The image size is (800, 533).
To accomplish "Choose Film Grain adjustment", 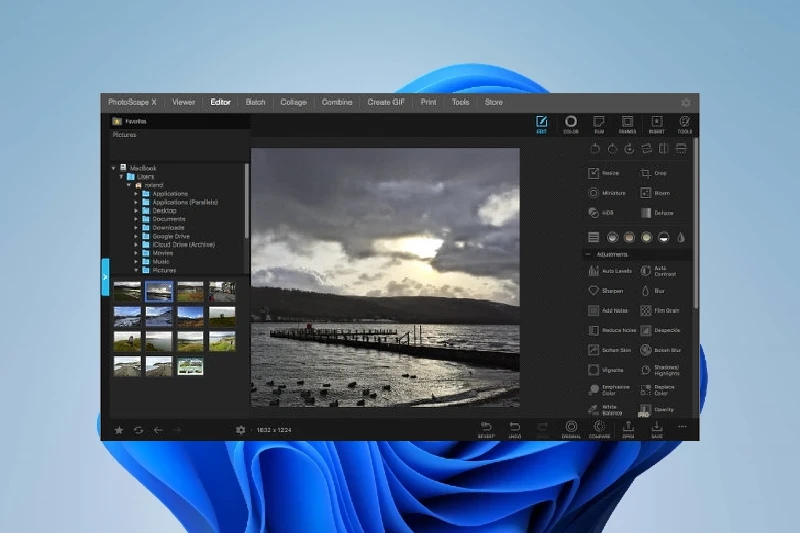I will click(x=660, y=310).
